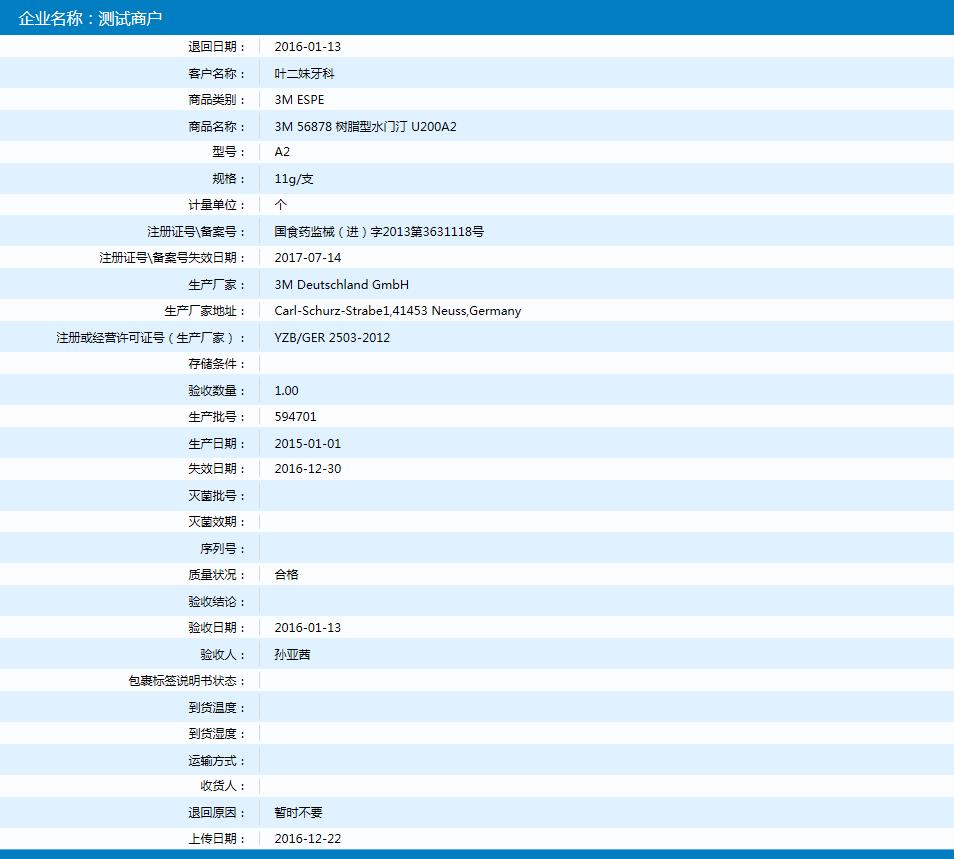This screenshot has width=954, height=859.
Task: Click the 商品名称 label
Action: (216, 127)
